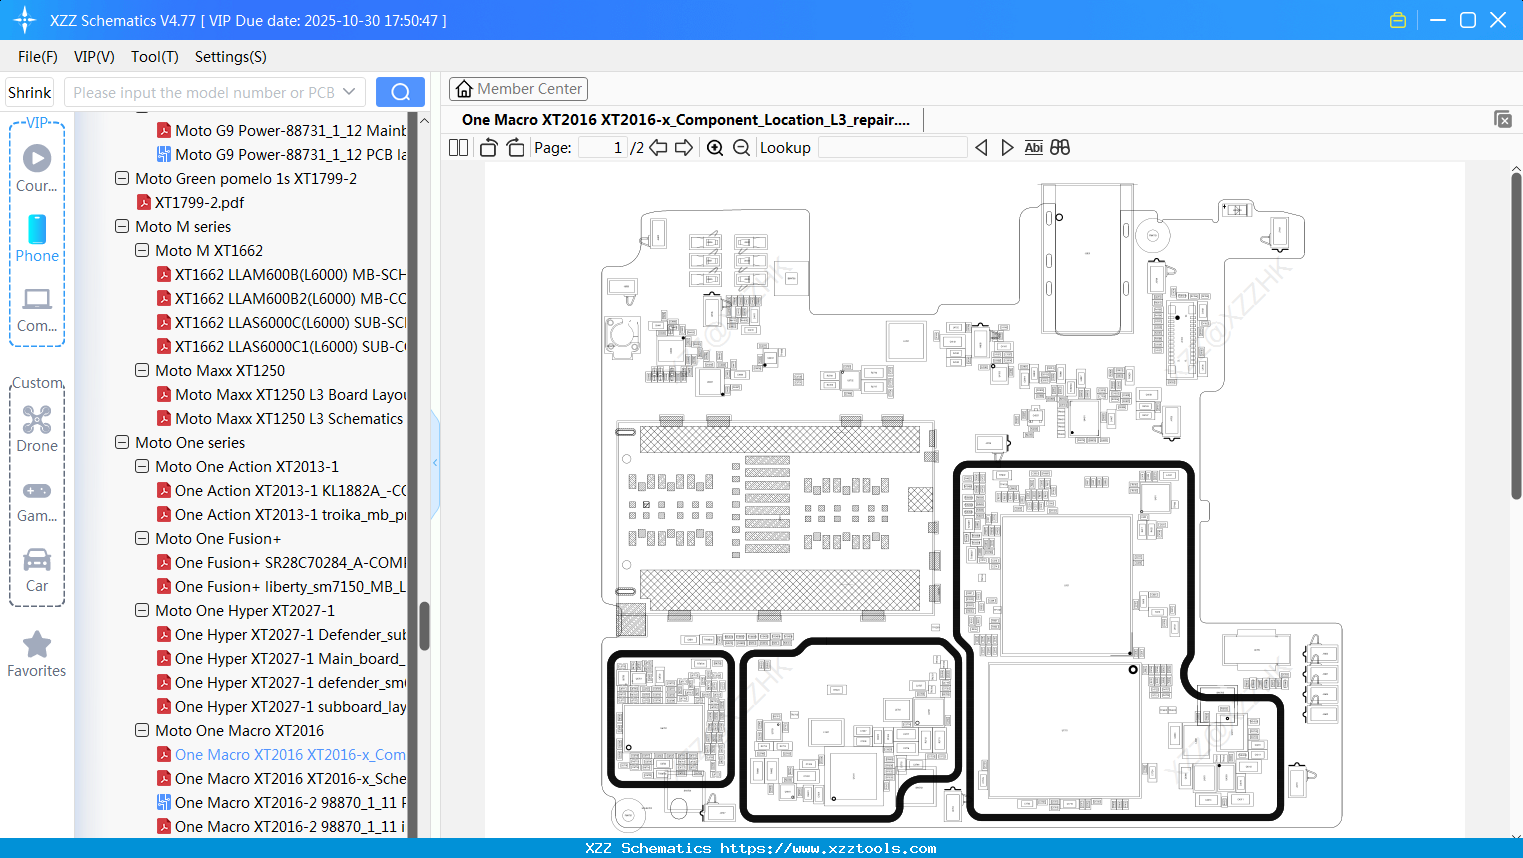Viewport: 1523px width, 858px height.
Task: Open the Member Center button
Action: (x=518, y=89)
